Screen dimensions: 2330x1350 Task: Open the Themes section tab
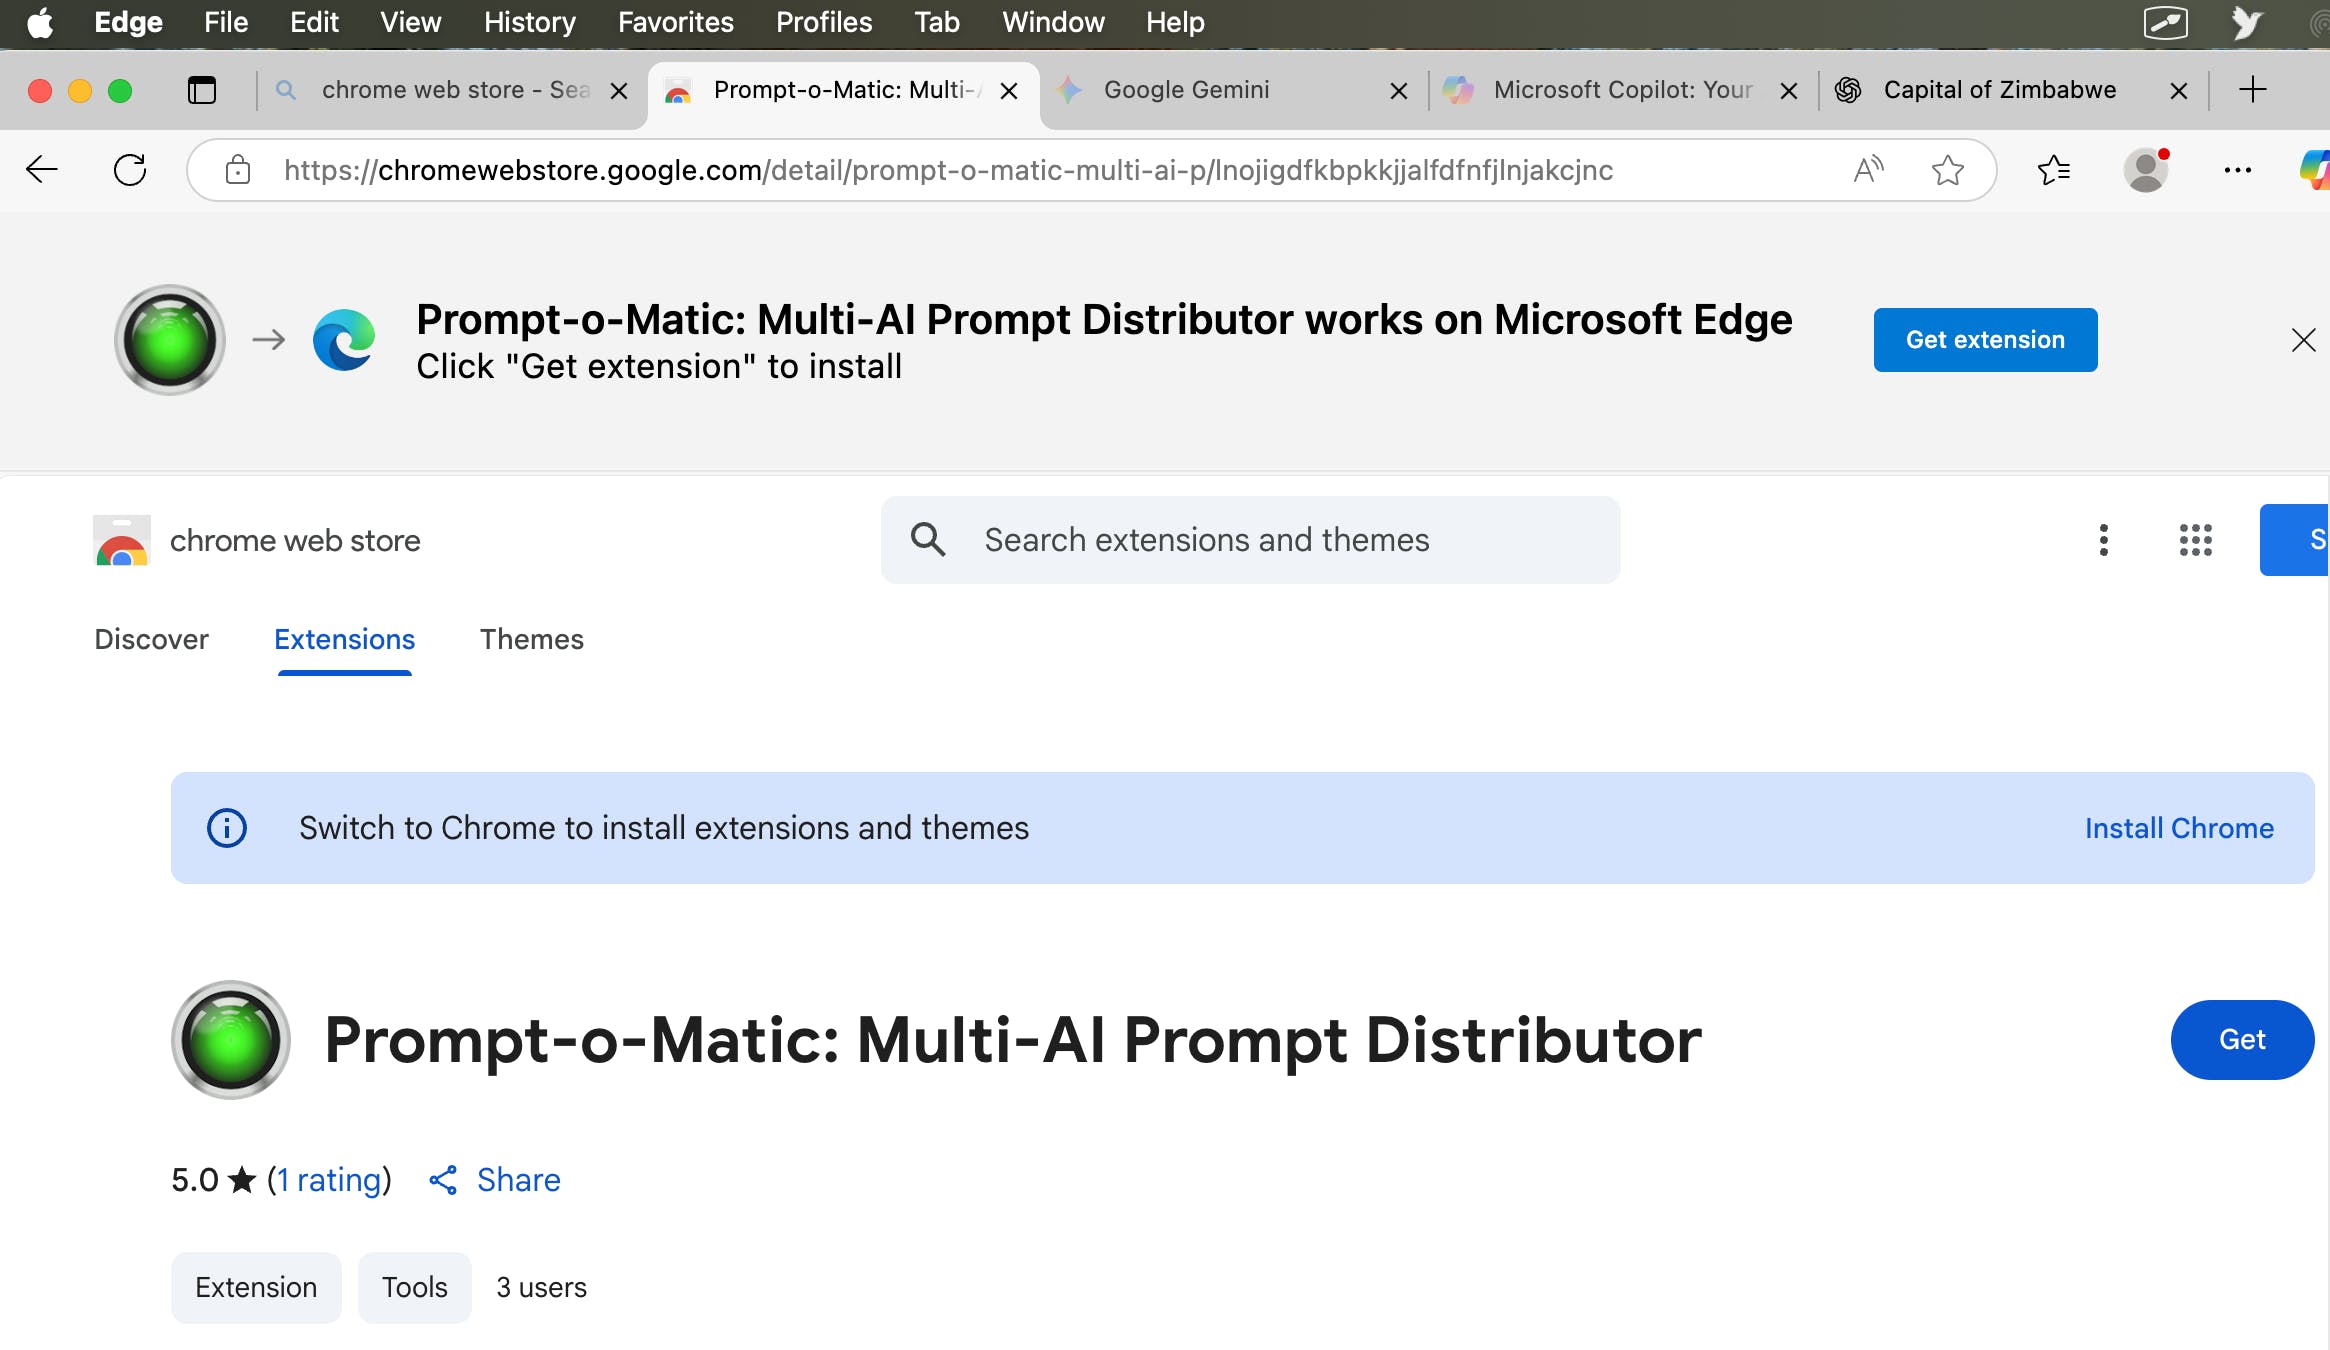(x=531, y=639)
